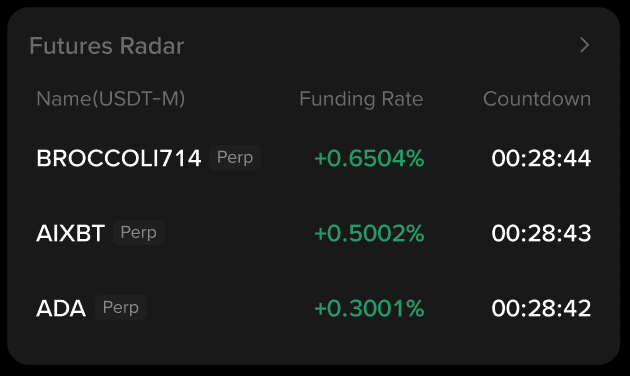Select the +0.3001% funding rate
This screenshot has height=376, width=630.
pyautogui.click(x=369, y=308)
